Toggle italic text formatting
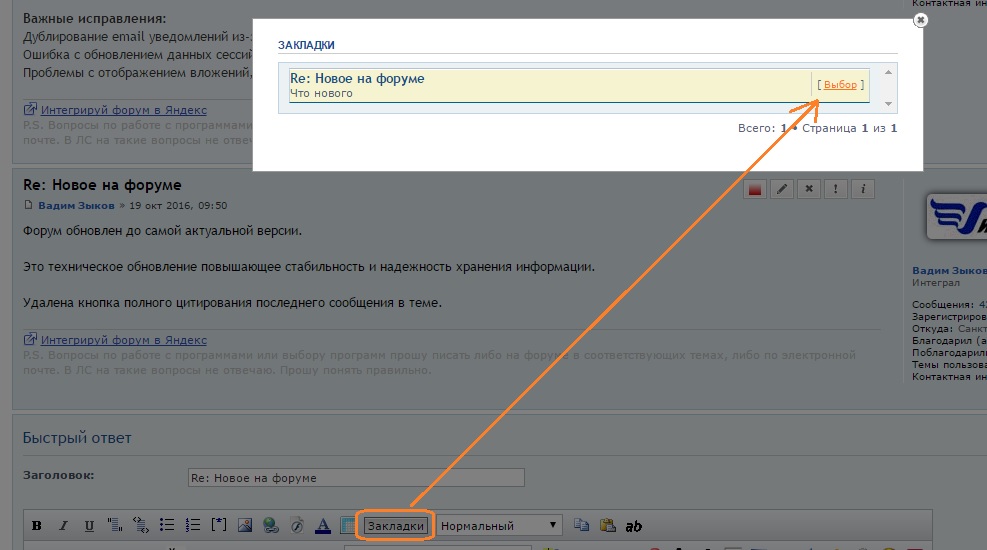987x550 pixels. 63,526
